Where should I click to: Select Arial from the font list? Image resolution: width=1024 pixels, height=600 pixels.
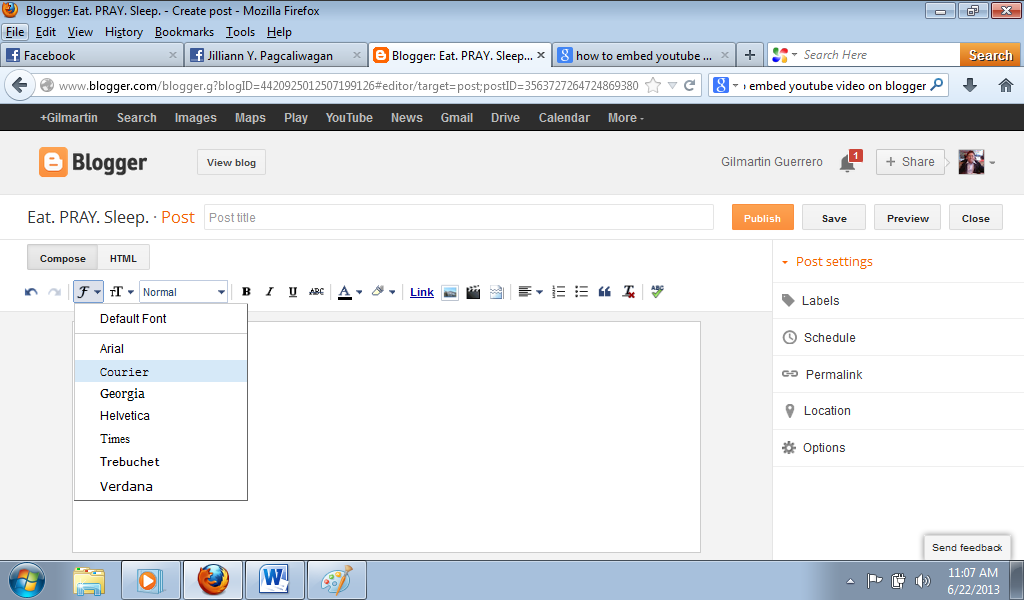(161, 349)
